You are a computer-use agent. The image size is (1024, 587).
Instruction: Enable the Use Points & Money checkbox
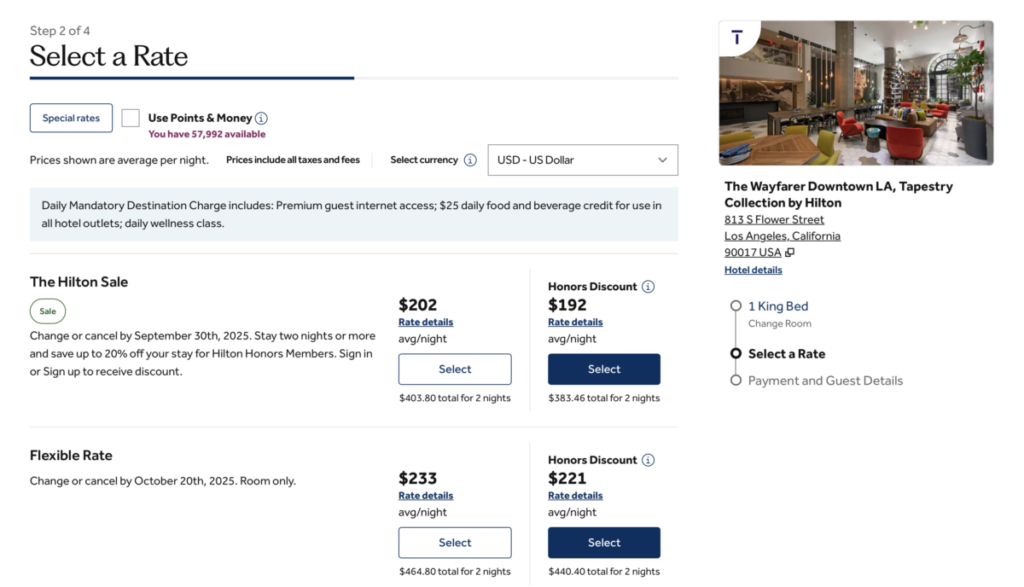click(131, 118)
